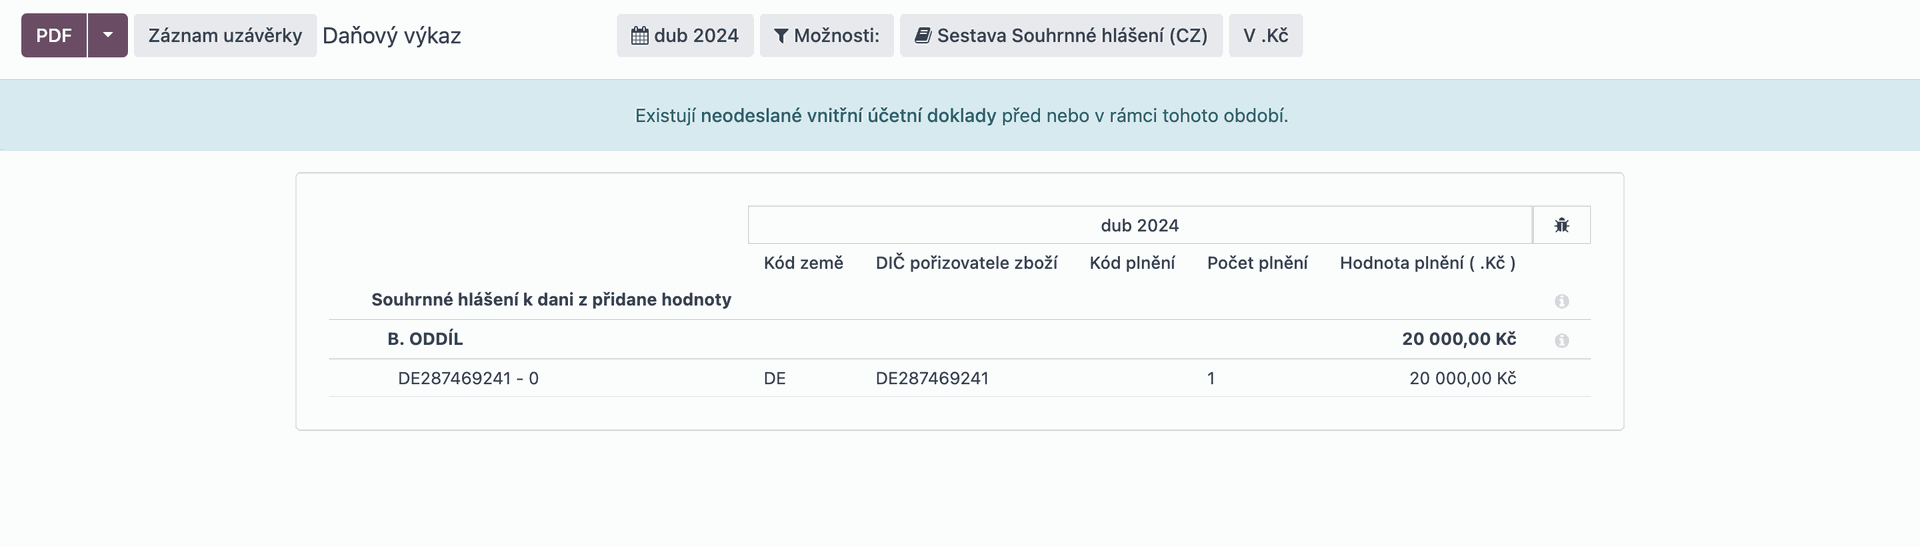Open PDF export dropdown arrow

(108, 35)
